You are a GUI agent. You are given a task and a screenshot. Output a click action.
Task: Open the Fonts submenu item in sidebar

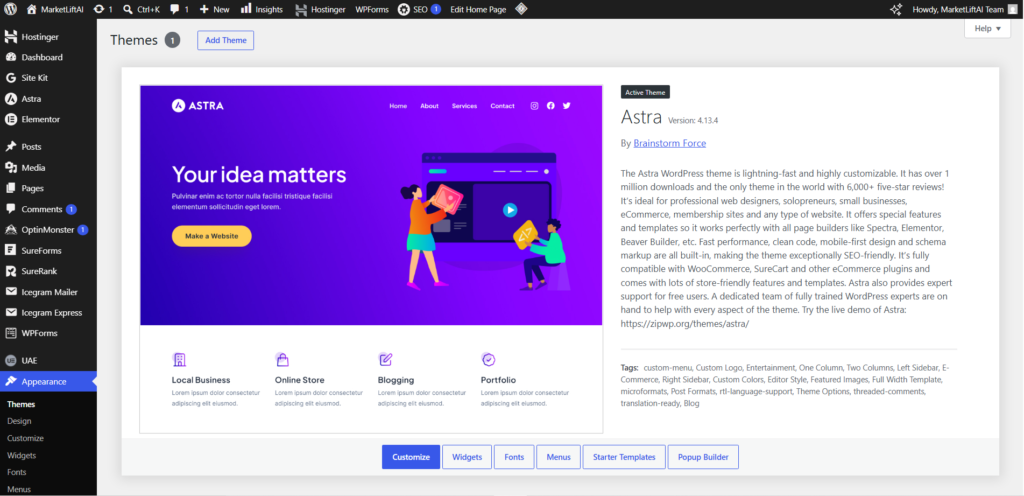(x=17, y=473)
